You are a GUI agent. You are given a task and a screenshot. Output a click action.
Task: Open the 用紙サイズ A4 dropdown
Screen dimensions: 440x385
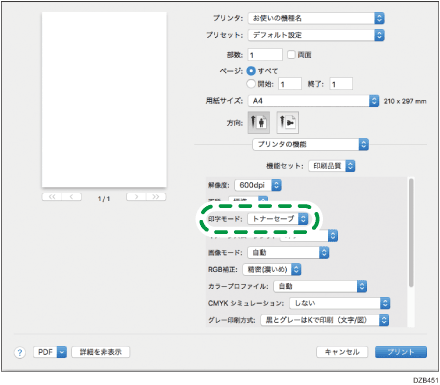(313, 101)
